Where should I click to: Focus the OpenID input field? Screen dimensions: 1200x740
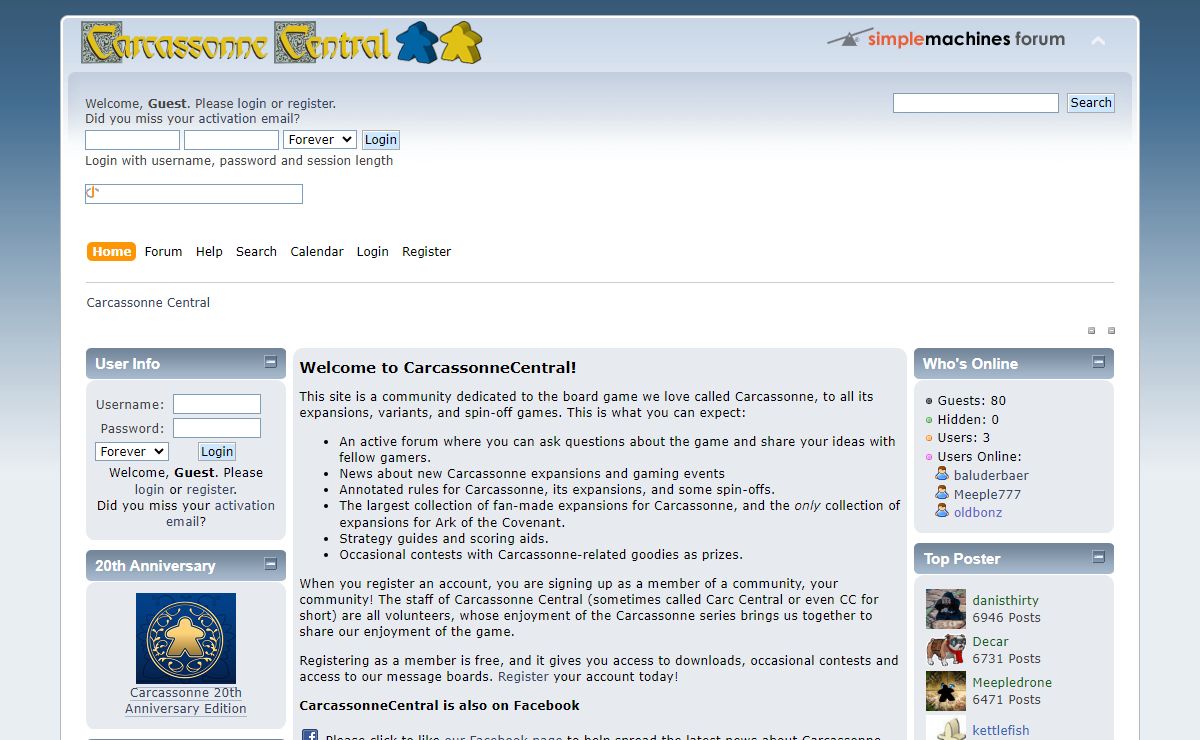pyautogui.click(x=194, y=194)
